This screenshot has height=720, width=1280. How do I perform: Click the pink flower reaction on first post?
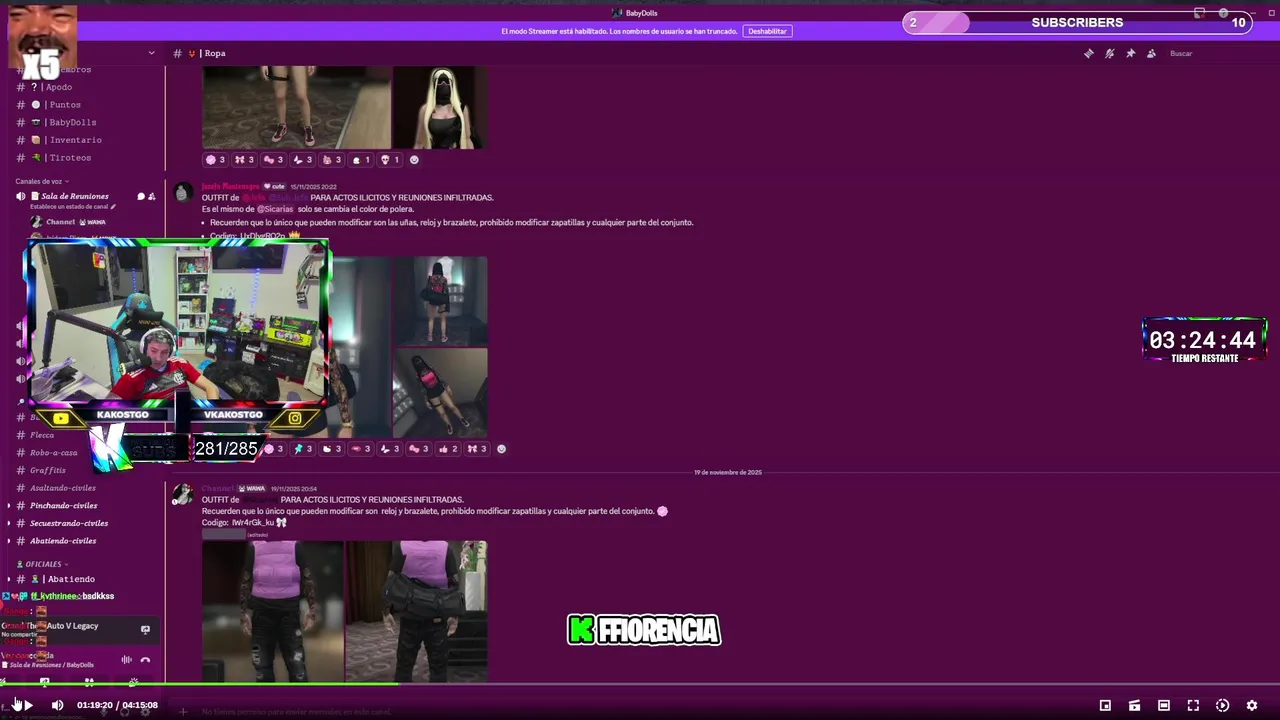216,160
